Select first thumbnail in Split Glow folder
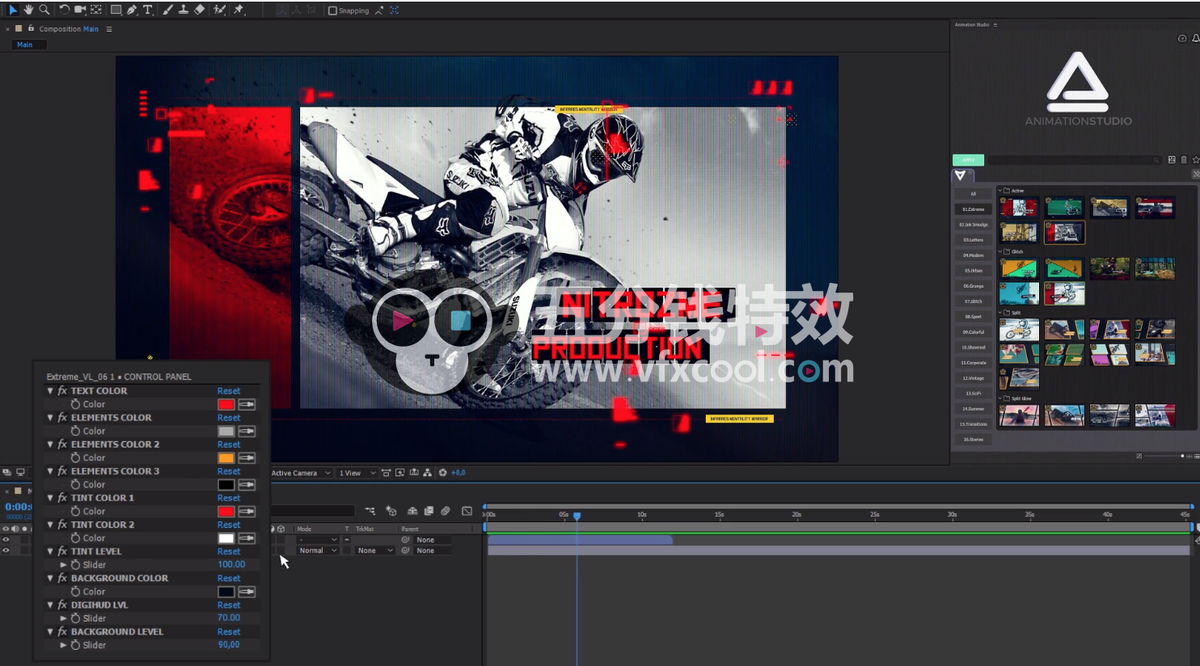 [x=1019, y=415]
